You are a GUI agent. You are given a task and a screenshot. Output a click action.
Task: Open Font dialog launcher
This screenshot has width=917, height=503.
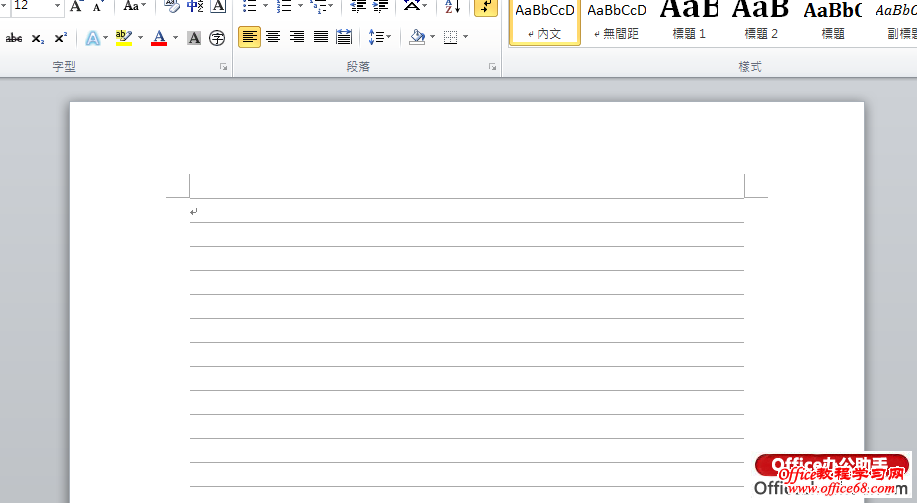pyautogui.click(x=223, y=67)
